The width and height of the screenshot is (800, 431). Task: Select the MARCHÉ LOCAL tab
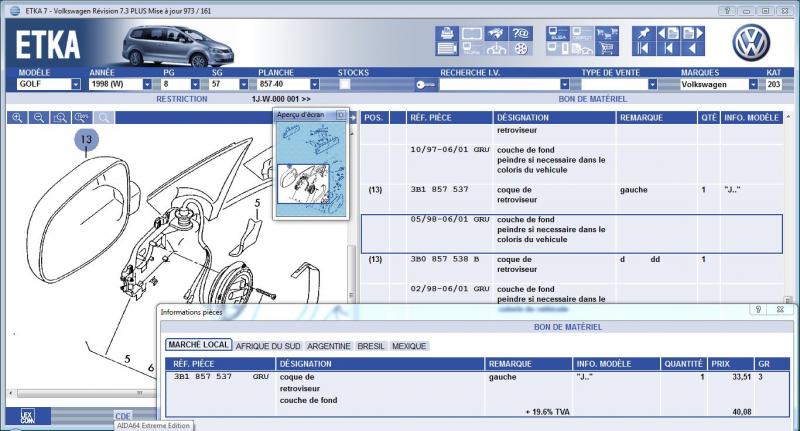(198, 345)
